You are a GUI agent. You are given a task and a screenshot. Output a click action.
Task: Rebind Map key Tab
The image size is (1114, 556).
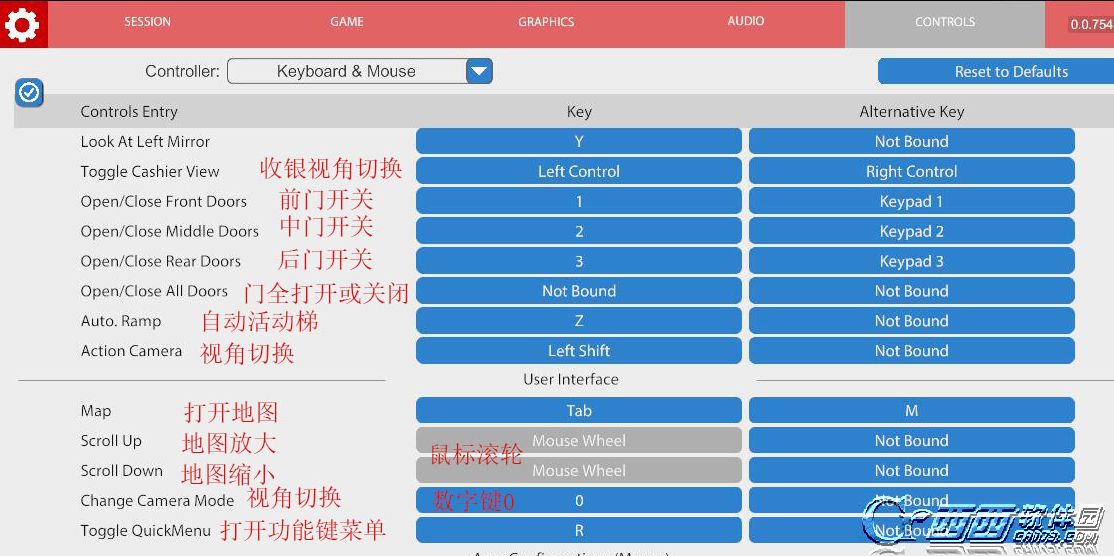[578, 410]
